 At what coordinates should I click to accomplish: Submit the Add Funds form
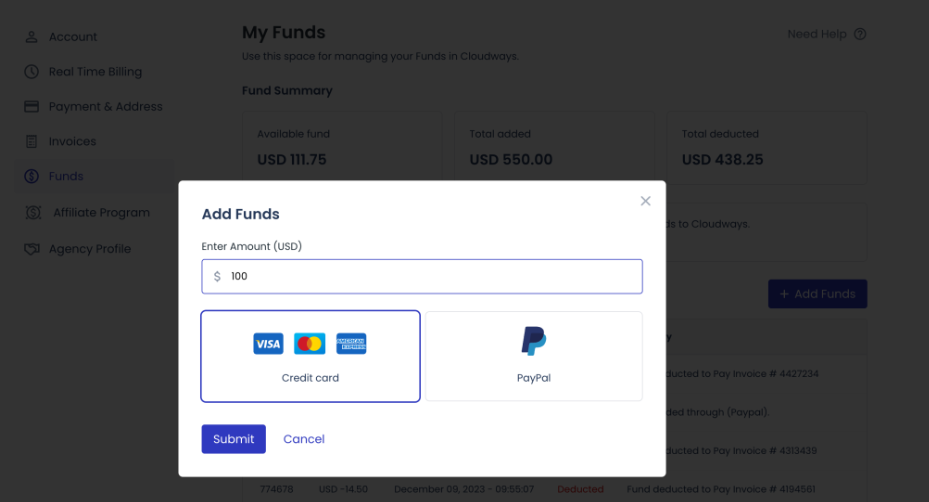(233, 439)
